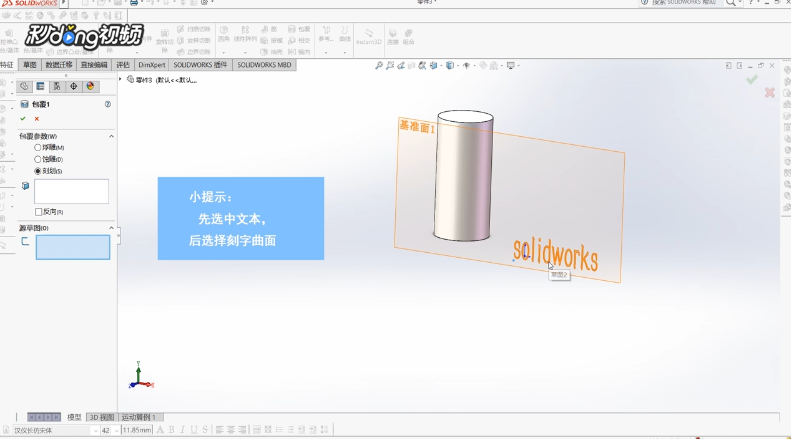Click the face selection cube icon
The image size is (791, 439).
[26, 186]
